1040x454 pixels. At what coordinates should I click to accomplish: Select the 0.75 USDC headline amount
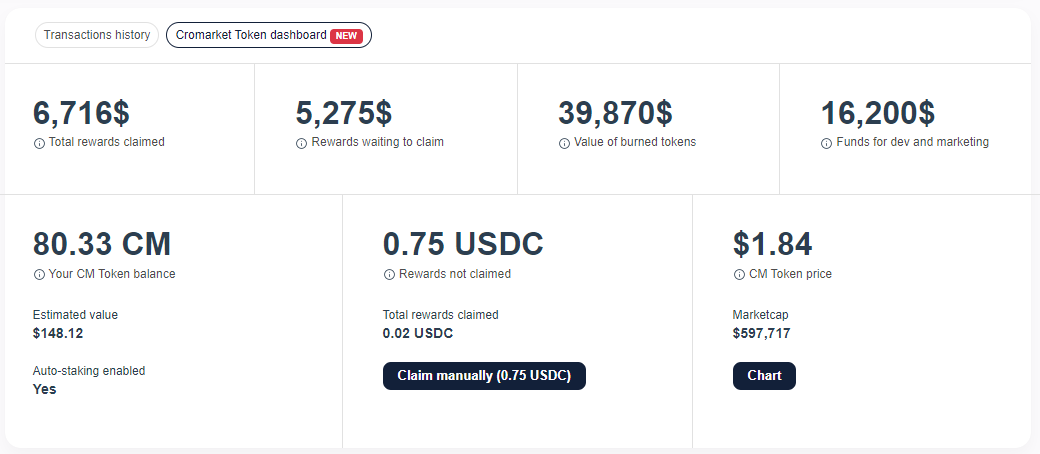[x=463, y=244]
